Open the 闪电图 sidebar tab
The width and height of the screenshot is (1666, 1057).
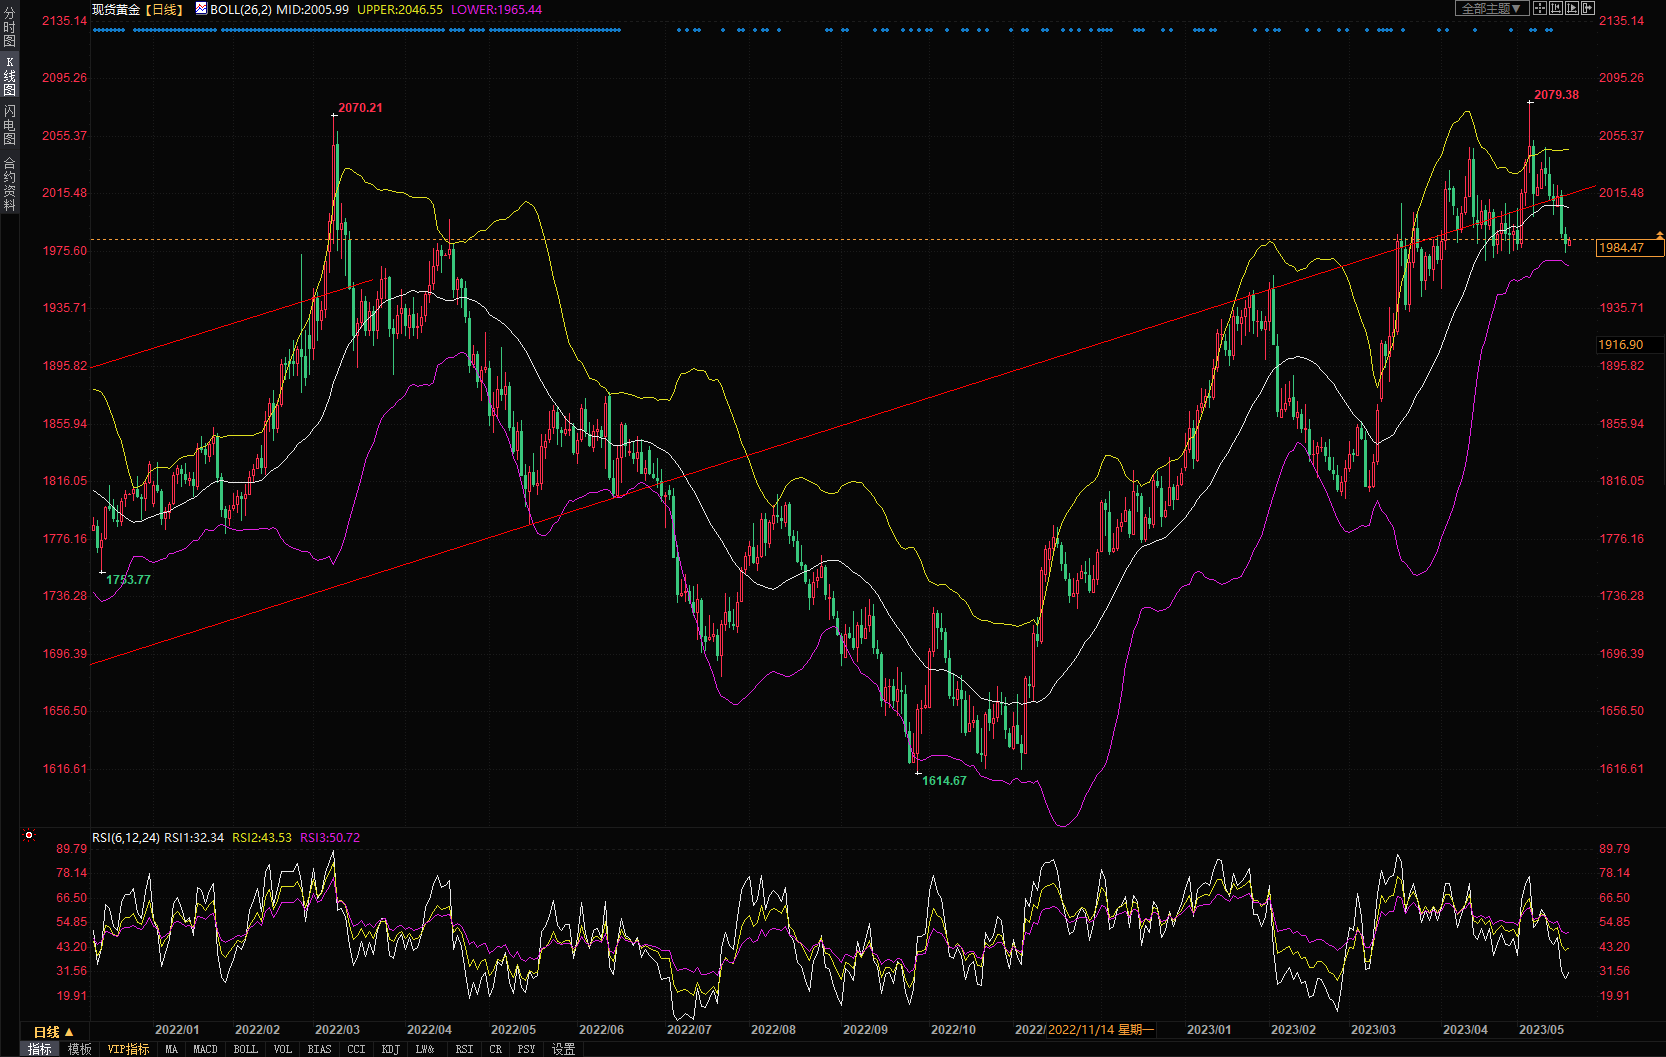[9, 125]
